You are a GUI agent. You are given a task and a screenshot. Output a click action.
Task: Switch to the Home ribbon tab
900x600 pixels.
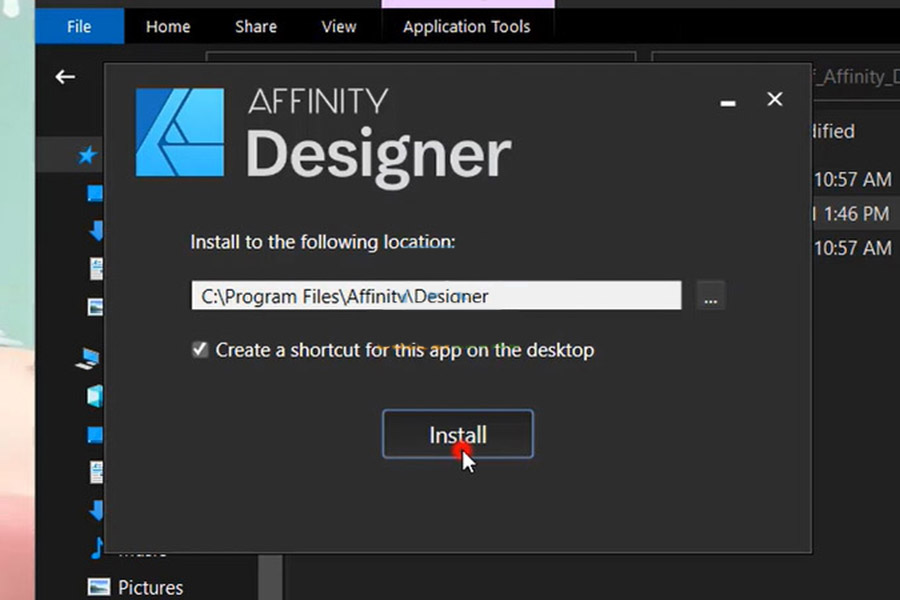click(168, 26)
